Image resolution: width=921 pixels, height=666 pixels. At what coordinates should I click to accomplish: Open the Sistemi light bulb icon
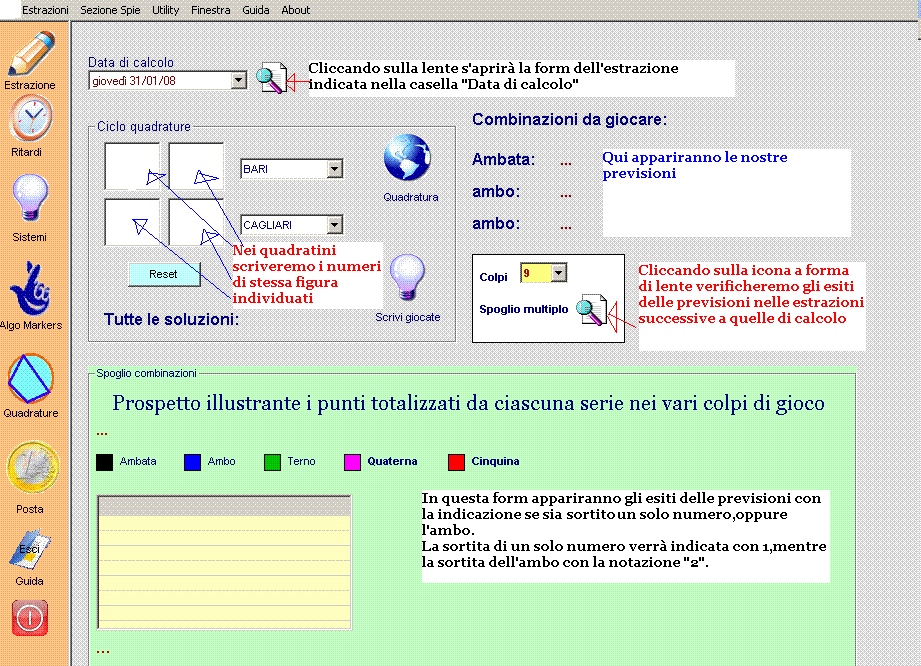click(x=30, y=198)
